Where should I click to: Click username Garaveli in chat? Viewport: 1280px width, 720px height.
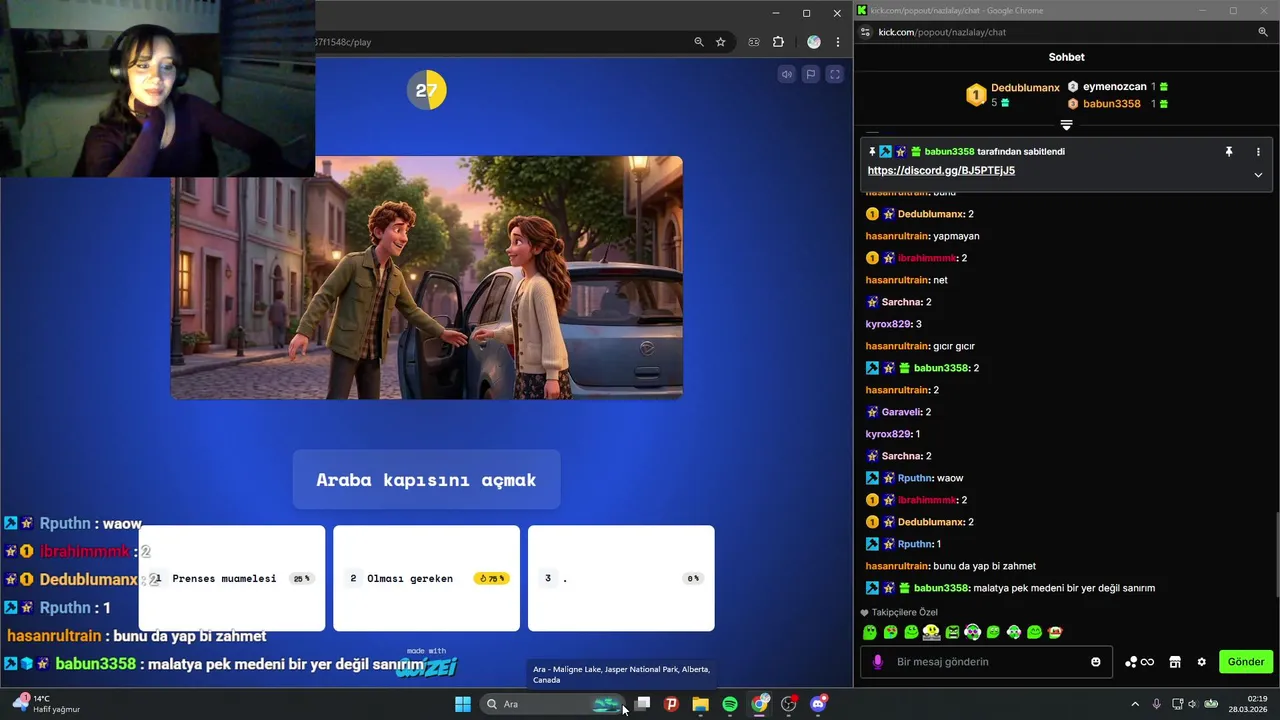click(x=901, y=412)
